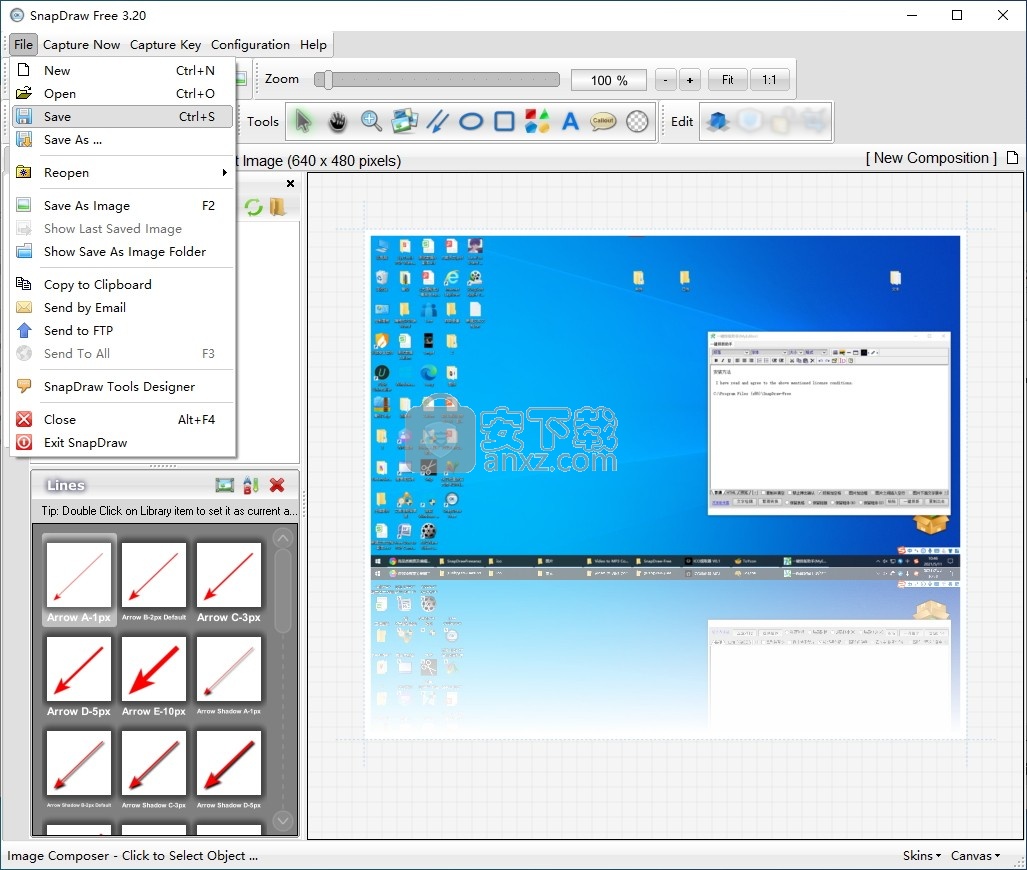Image resolution: width=1027 pixels, height=870 pixels.
Task: Click the 1:1 zoom button
Action: tap(769, 80)
